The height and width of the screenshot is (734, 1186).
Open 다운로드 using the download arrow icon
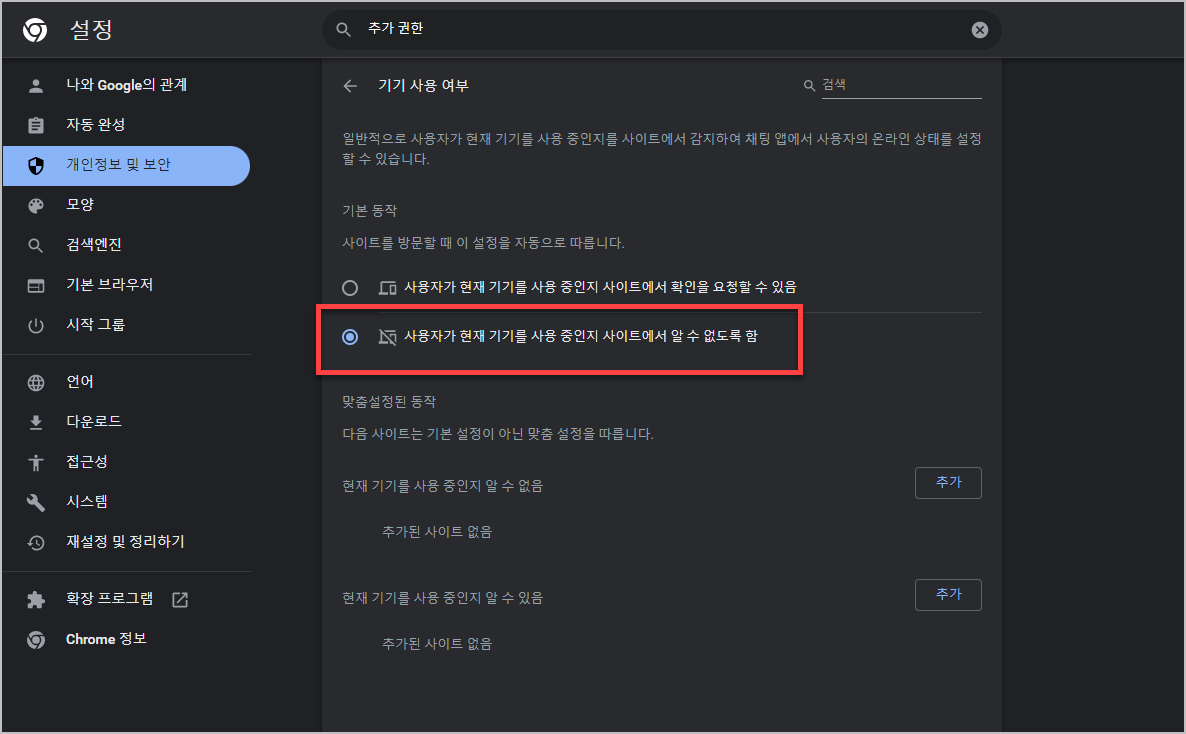(x=36, y=421)
